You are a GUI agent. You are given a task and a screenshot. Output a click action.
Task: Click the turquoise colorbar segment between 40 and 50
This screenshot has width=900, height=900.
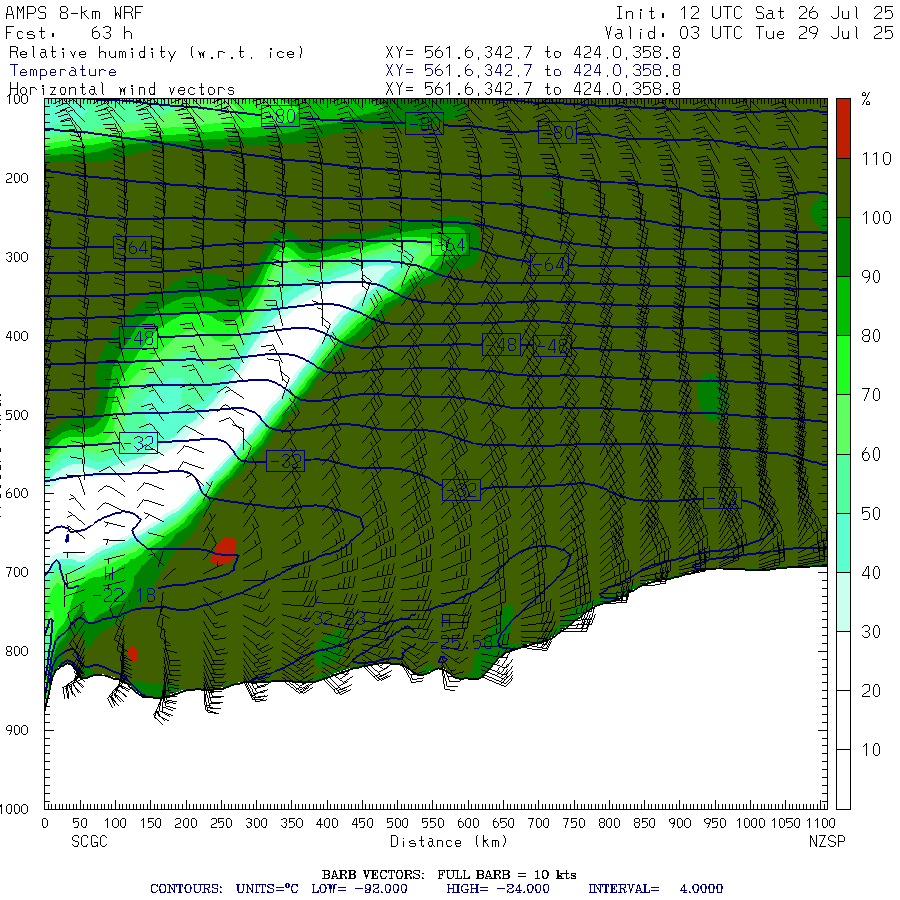tap(843, 543)
